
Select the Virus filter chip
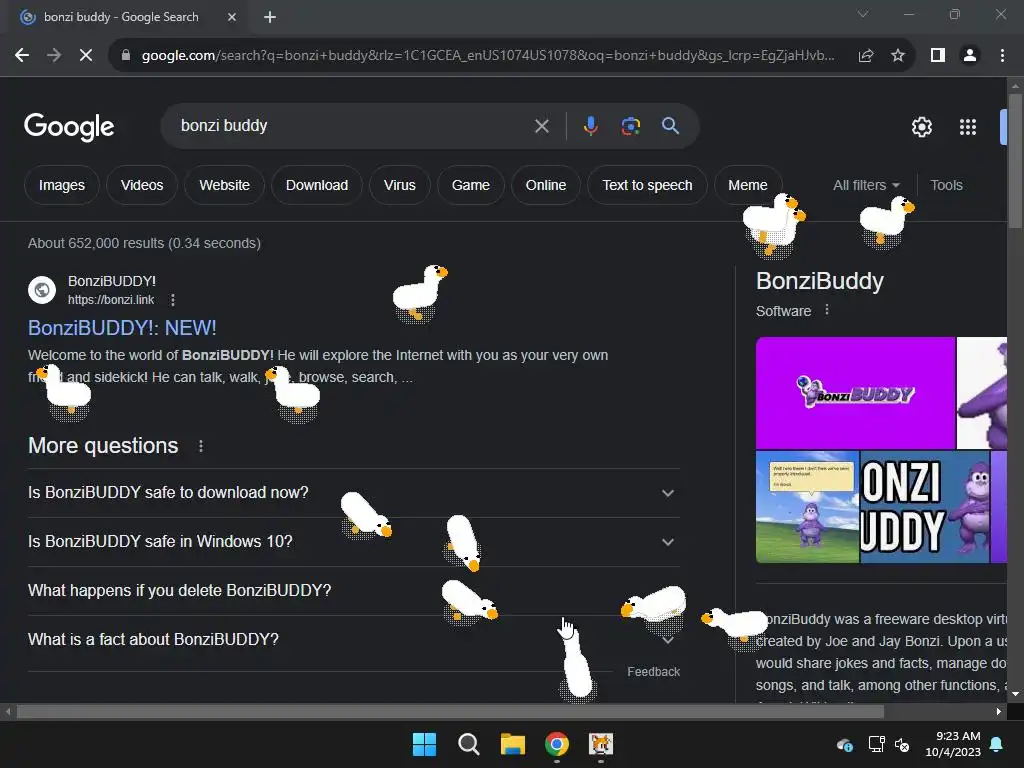[400, 185]
